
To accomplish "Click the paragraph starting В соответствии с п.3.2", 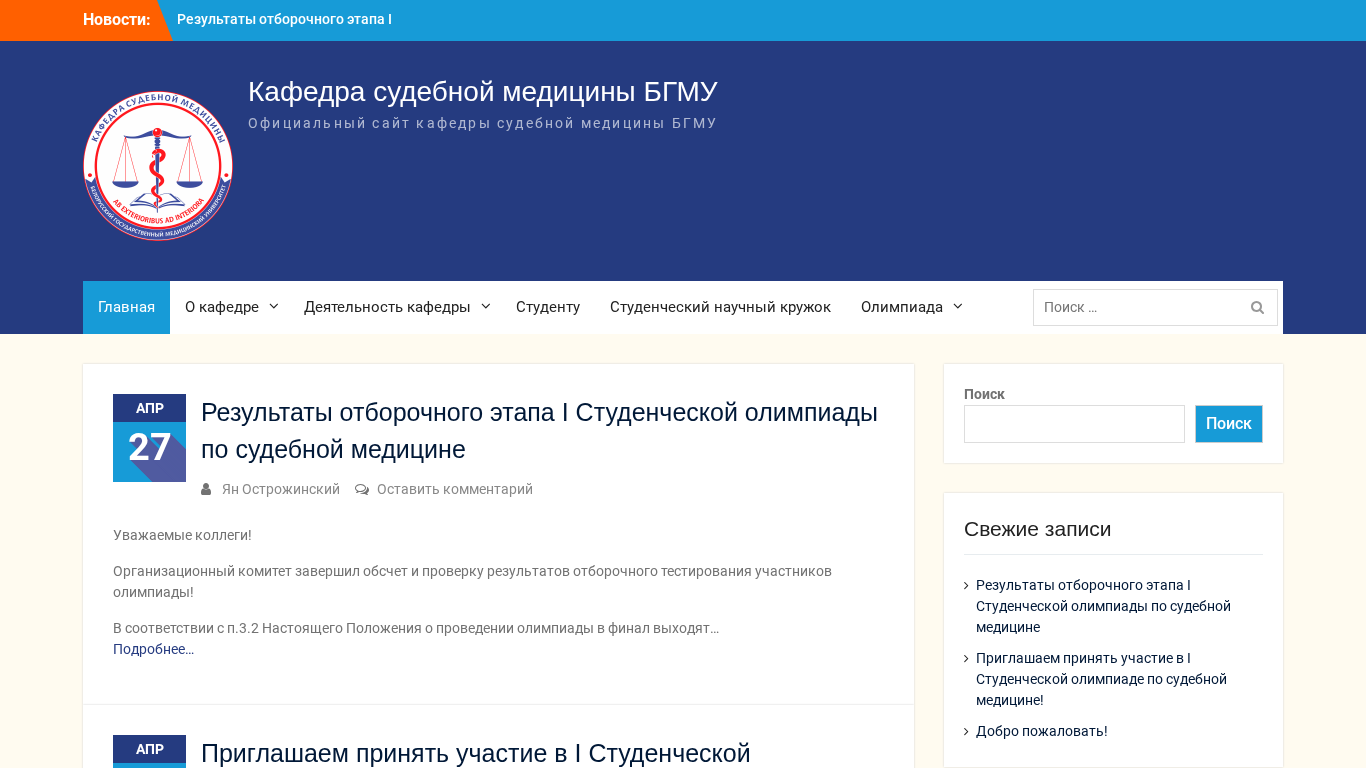I will point(416,628).
